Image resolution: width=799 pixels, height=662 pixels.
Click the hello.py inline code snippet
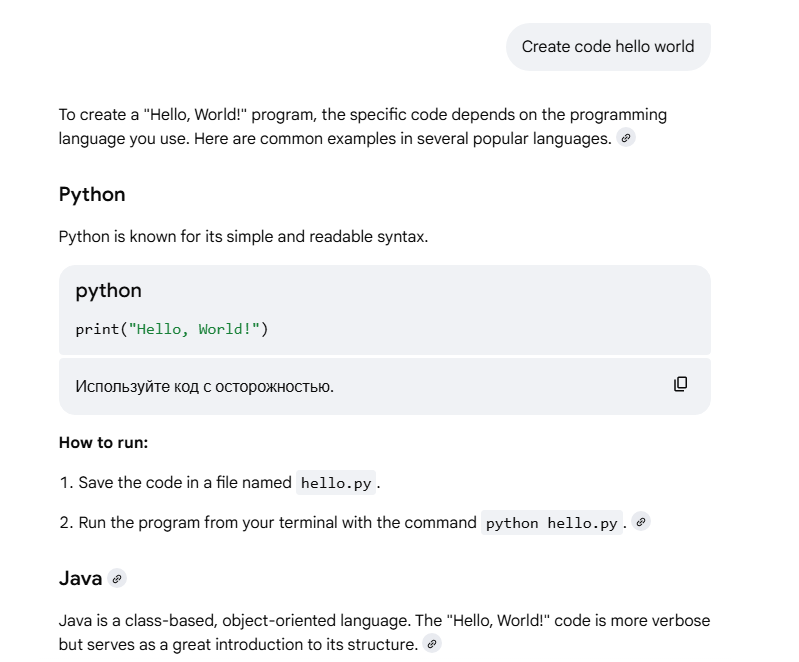pyautogui.click(x=336, y=483)
